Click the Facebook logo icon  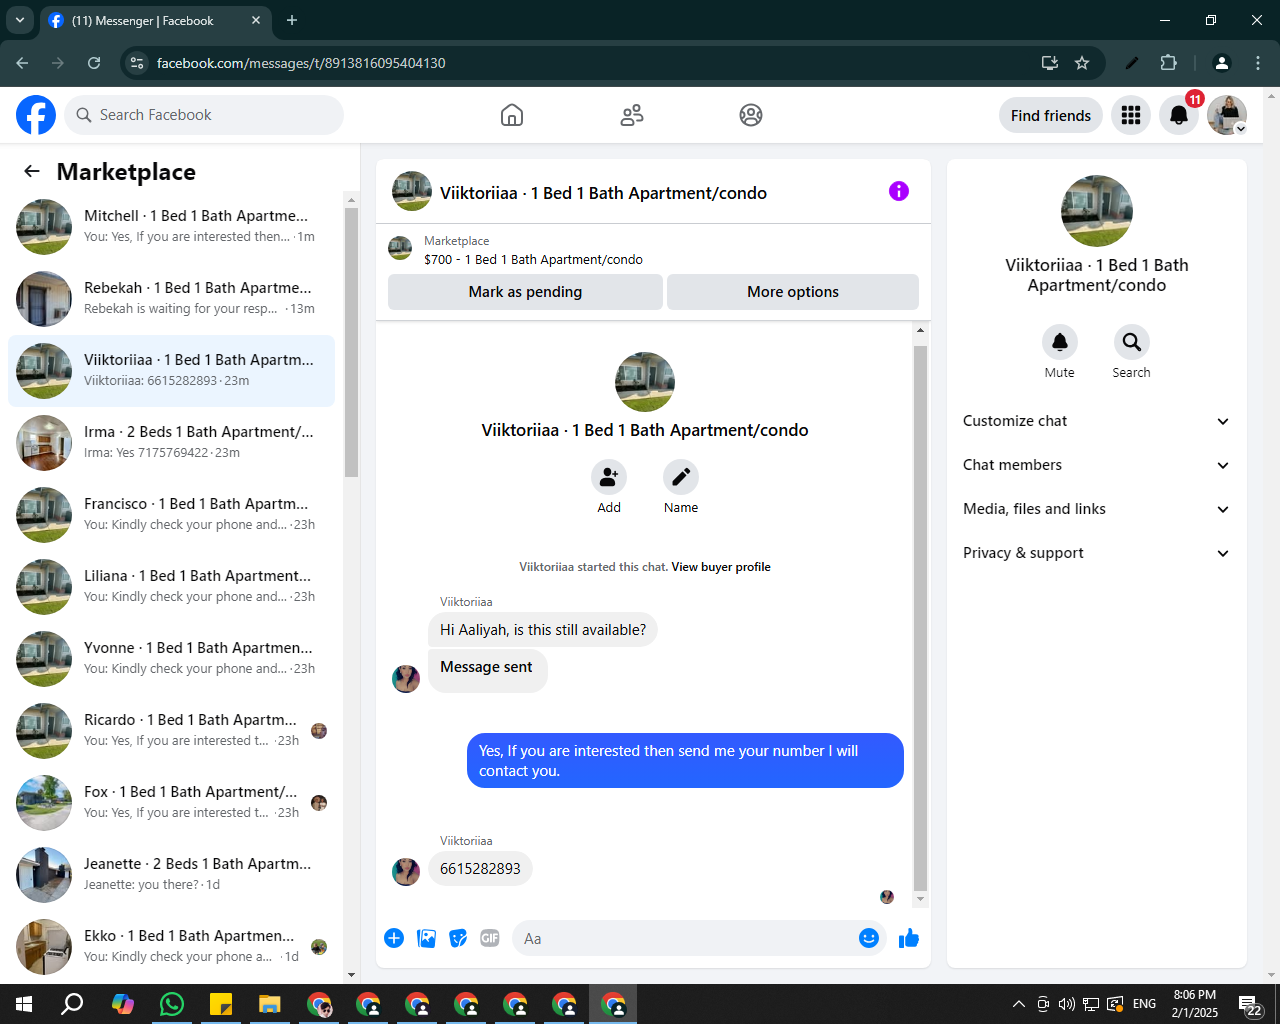pos(36,115)
